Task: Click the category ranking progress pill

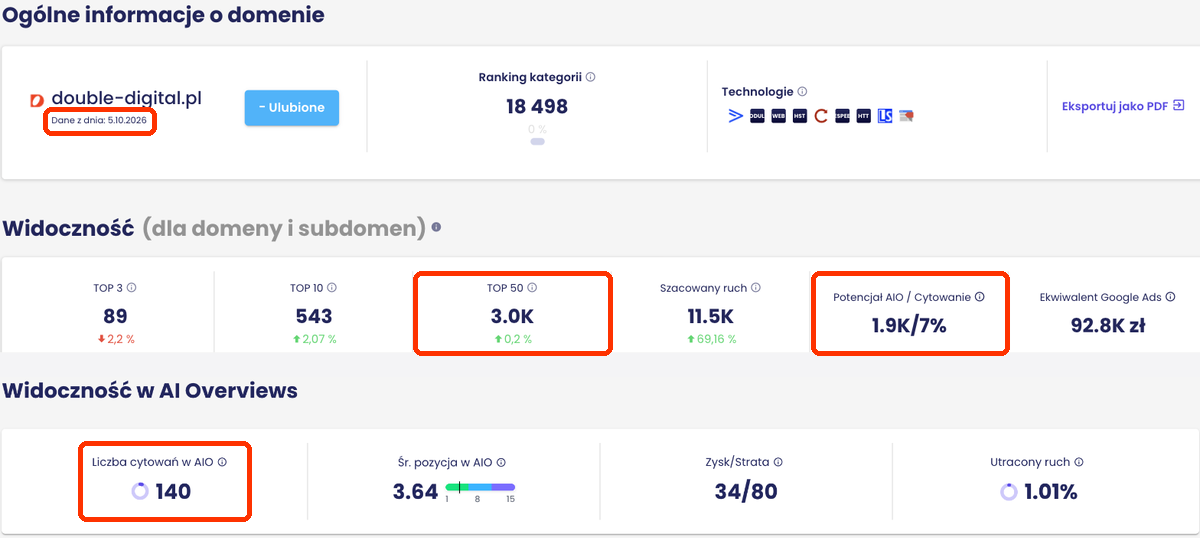Action: 537,142
